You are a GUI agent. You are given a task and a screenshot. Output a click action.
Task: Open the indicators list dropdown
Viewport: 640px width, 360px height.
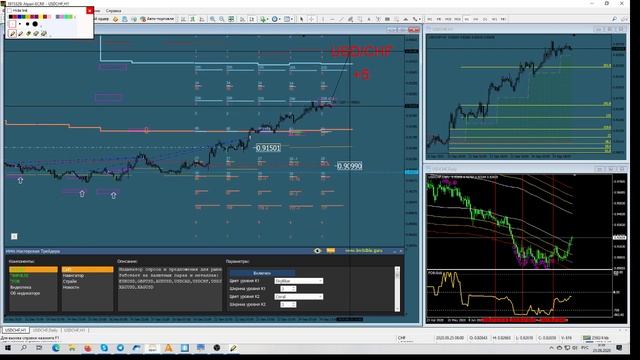pyautogui.click(x=264, y=19)
